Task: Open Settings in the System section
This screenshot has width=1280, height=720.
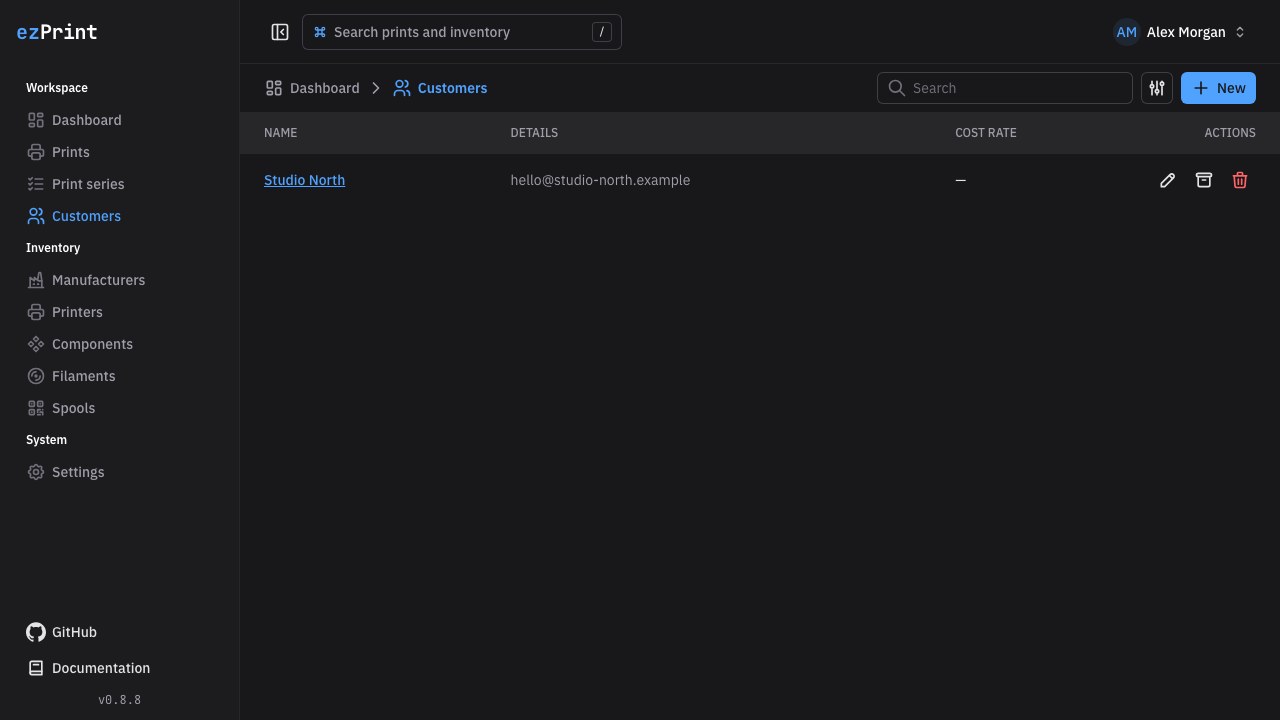Action: pos(120,472)
